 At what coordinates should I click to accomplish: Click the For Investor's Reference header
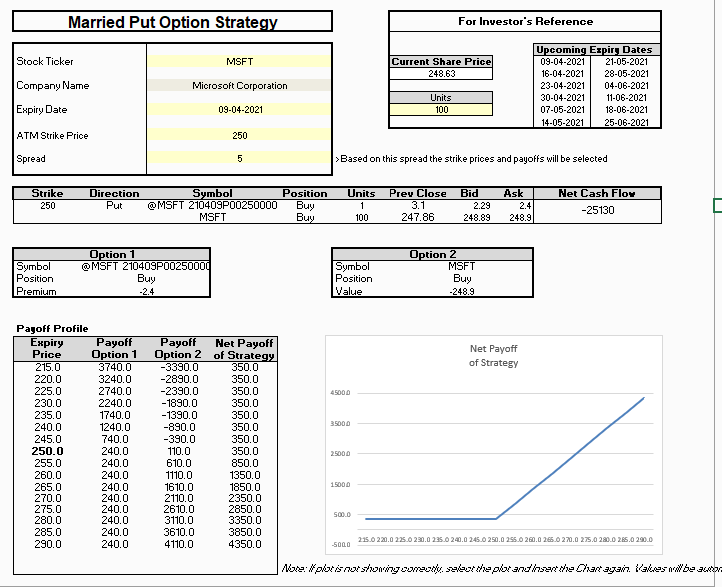point(525,21)
